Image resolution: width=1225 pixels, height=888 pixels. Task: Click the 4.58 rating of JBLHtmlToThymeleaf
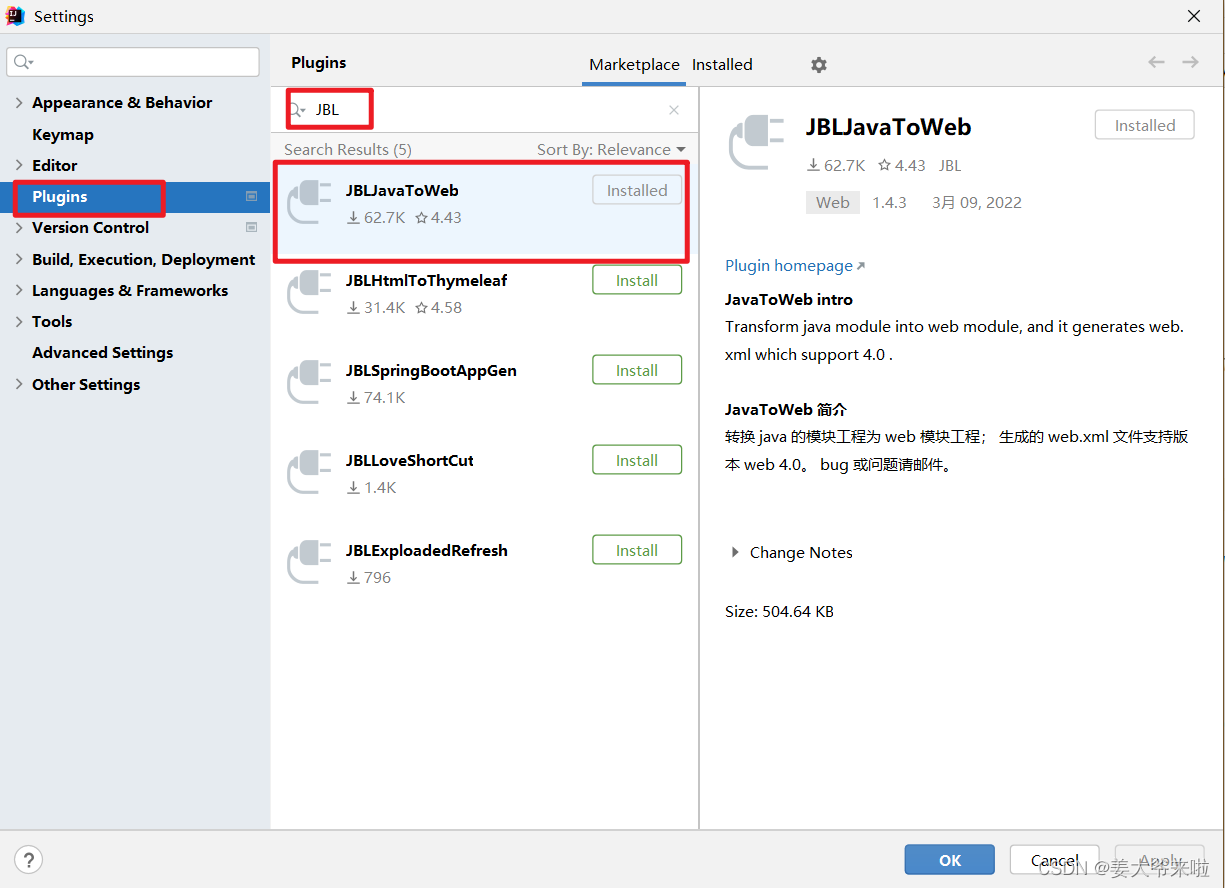pos(438,308)
